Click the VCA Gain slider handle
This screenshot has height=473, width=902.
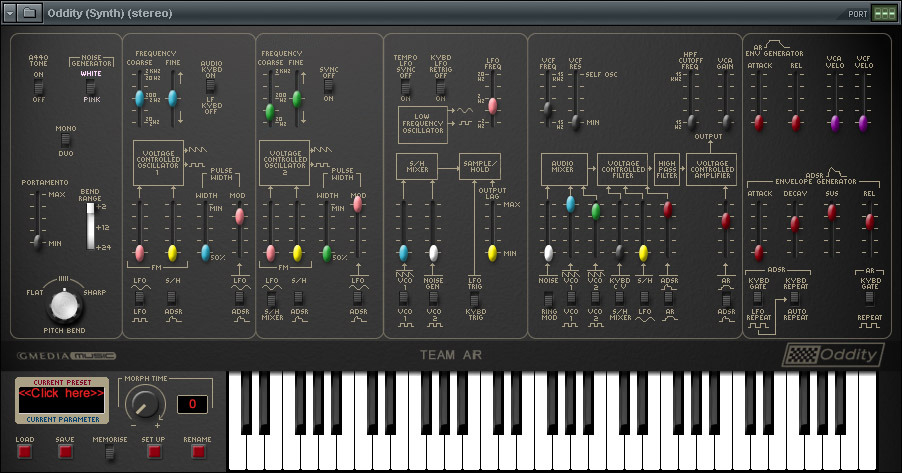coord(727,121)
